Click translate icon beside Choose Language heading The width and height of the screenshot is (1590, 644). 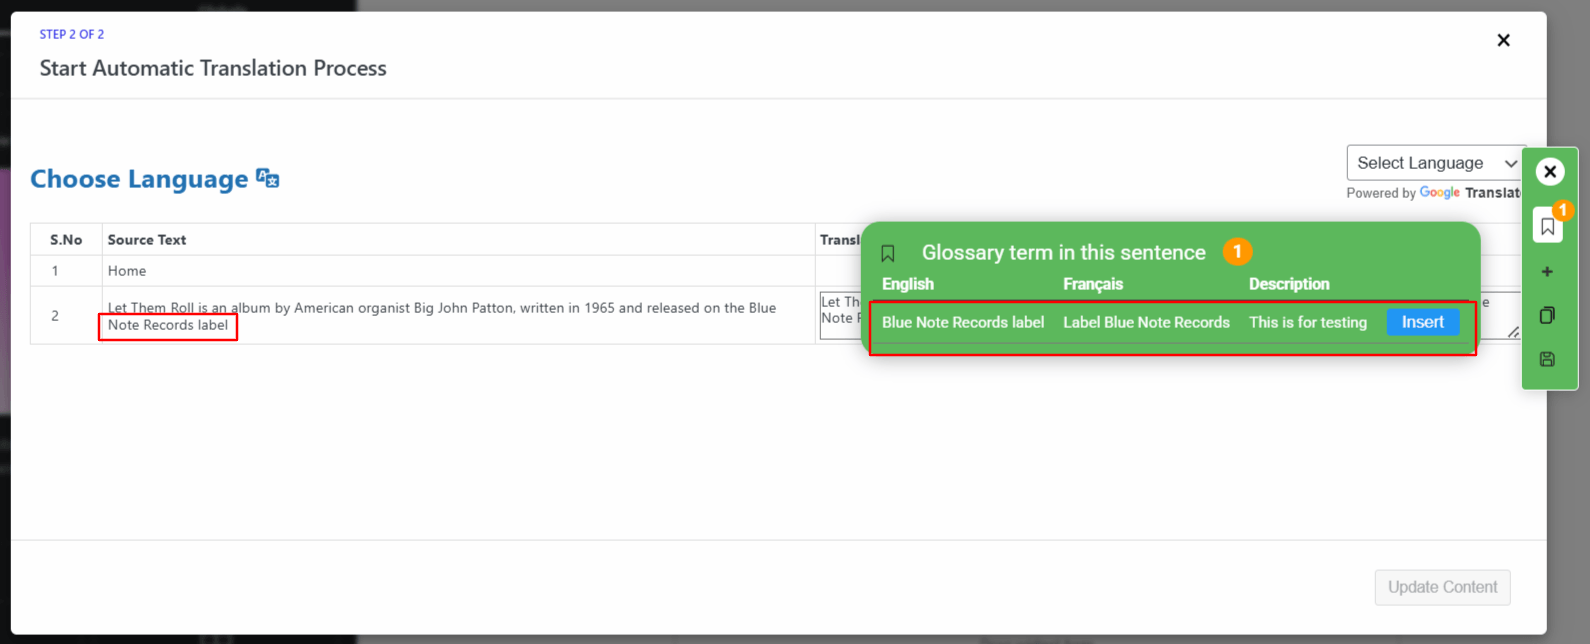[x=267, y=179]
